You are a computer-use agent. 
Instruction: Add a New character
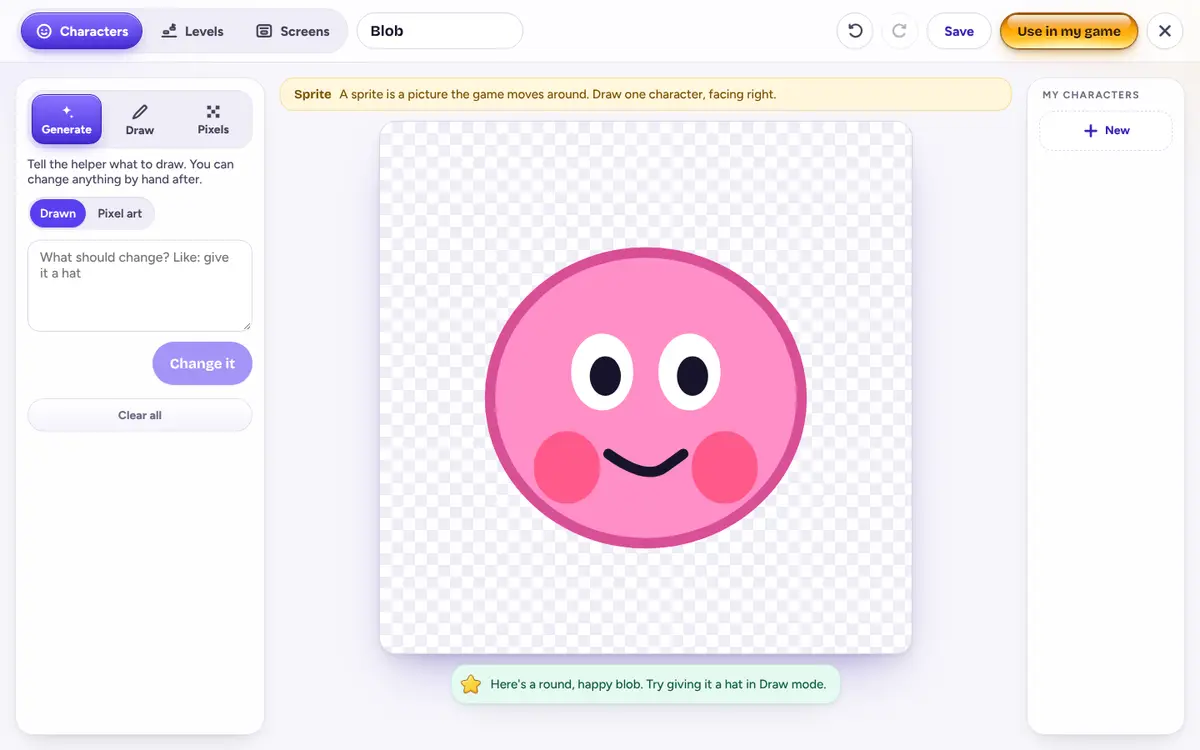[x=1106, y=131]
